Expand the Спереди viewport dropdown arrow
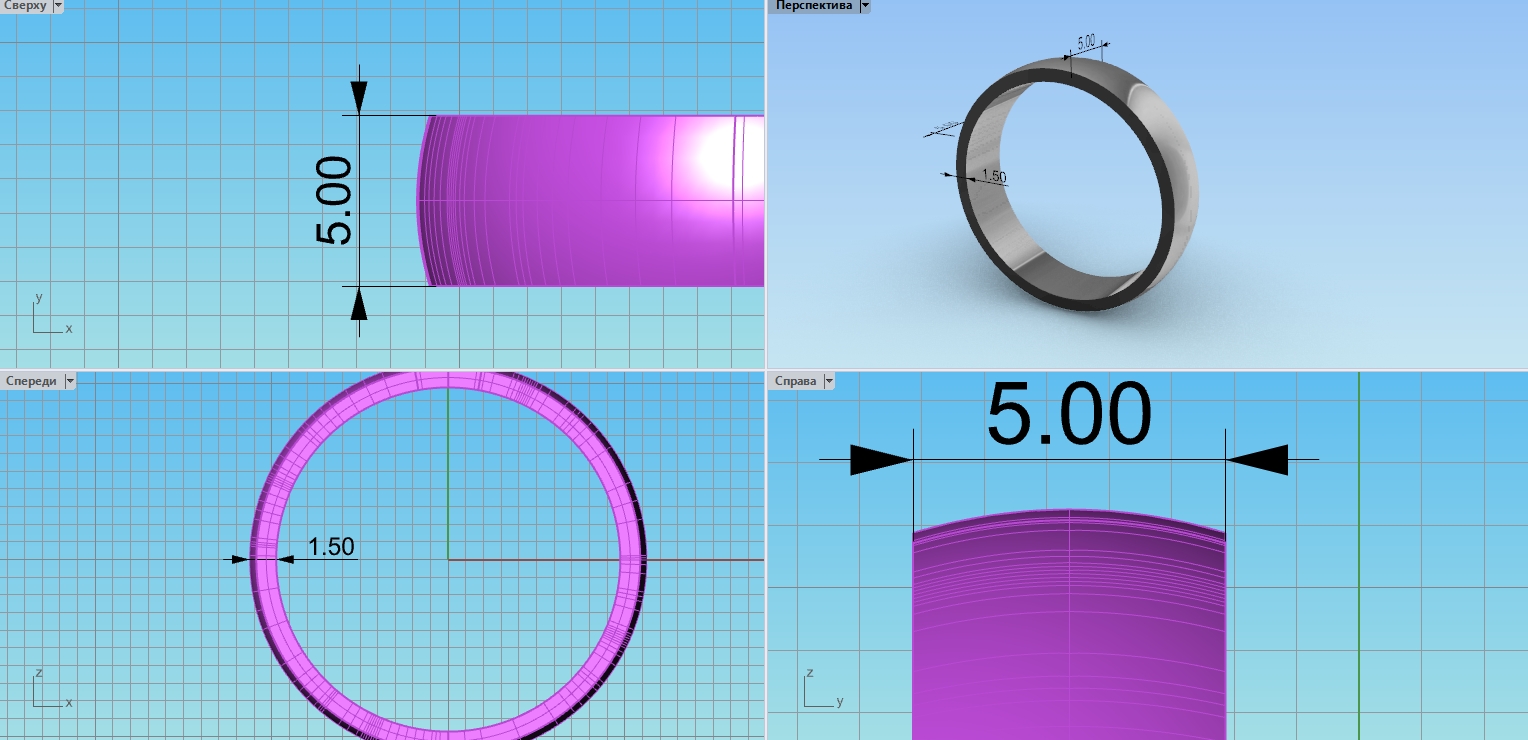The image size is (1528, 740). tap(70, 381)
